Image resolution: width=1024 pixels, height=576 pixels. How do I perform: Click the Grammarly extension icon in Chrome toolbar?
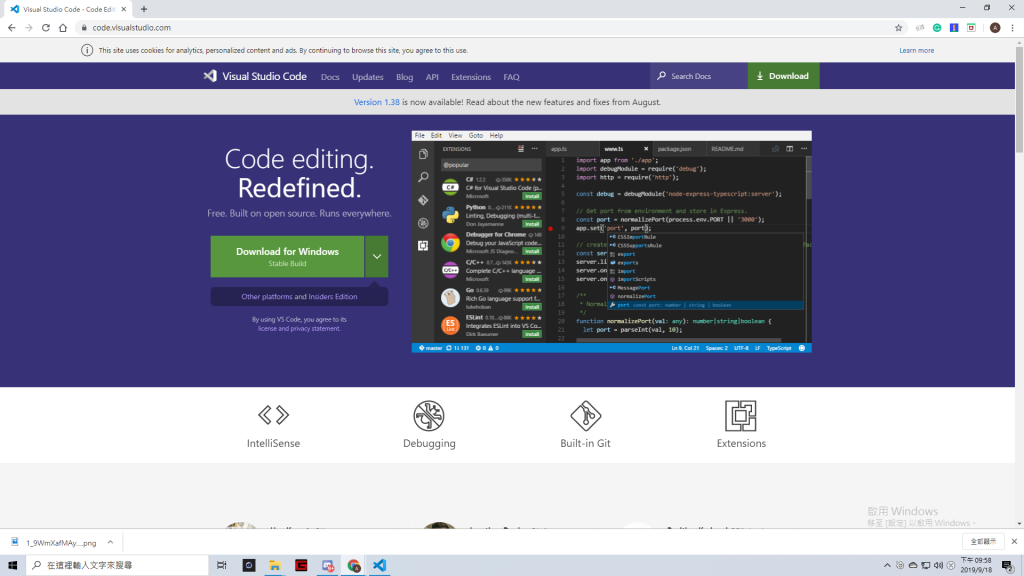click(937, 27)
